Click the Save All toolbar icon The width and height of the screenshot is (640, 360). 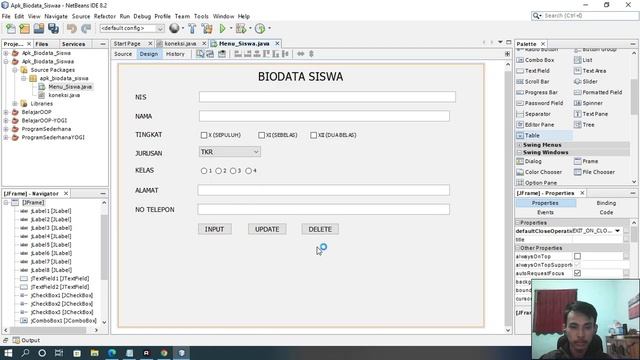pos(53,28)
